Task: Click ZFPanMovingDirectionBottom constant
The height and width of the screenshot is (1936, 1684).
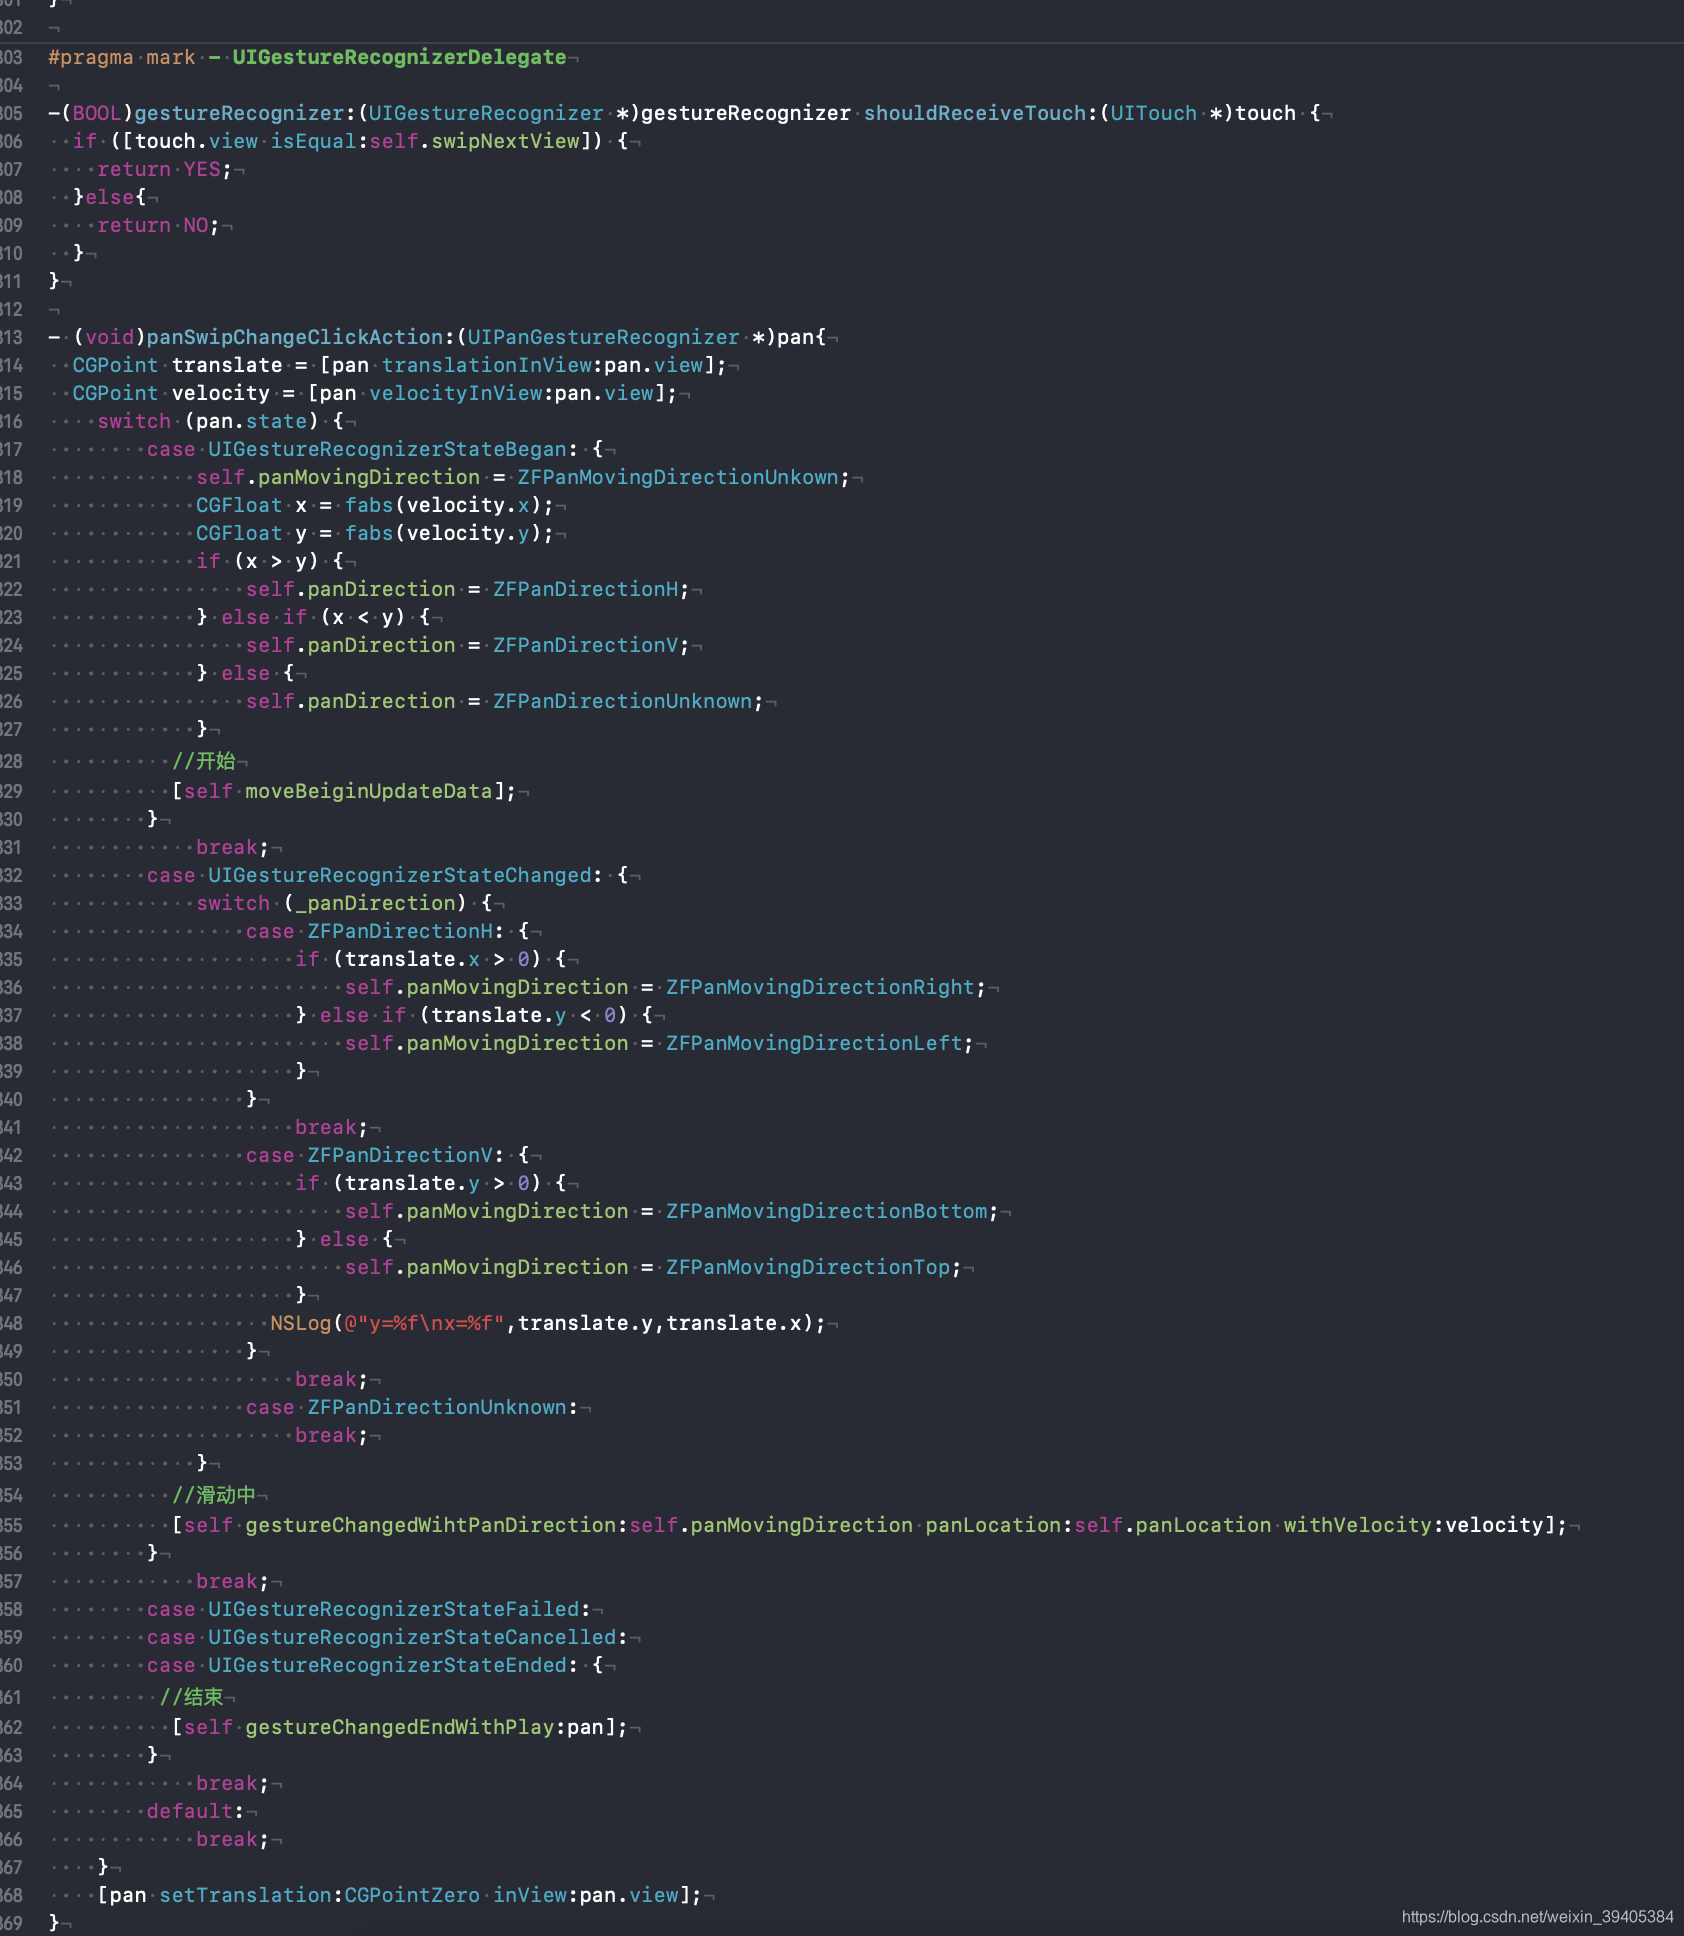Action: click(826, 1211)
